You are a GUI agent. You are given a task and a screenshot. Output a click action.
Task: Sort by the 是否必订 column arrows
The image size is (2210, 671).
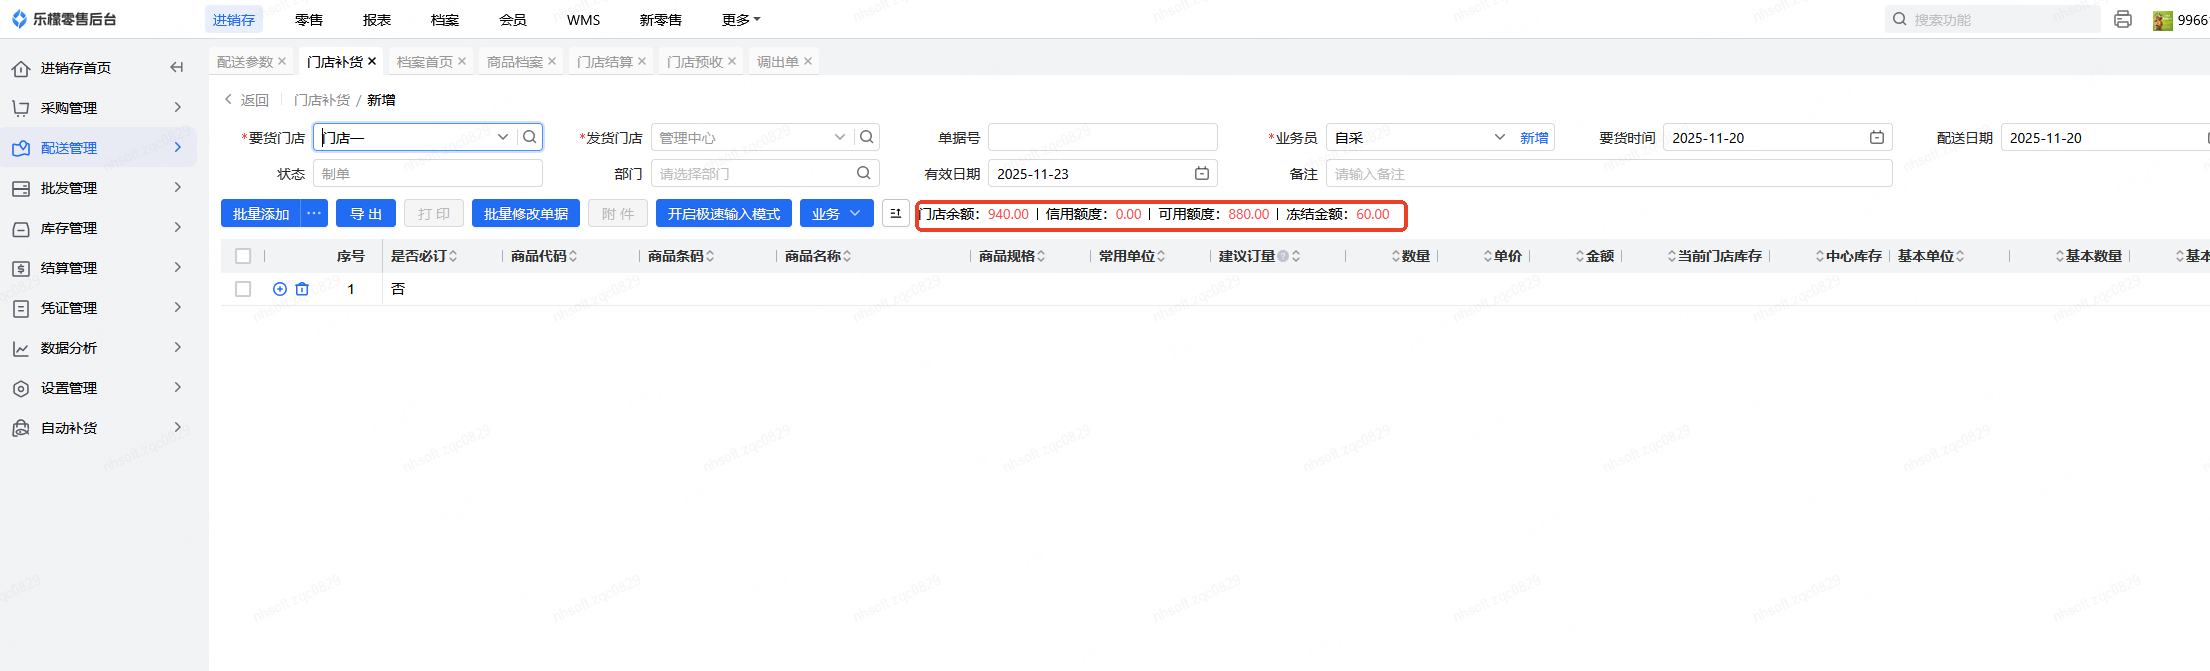point(453,256)
